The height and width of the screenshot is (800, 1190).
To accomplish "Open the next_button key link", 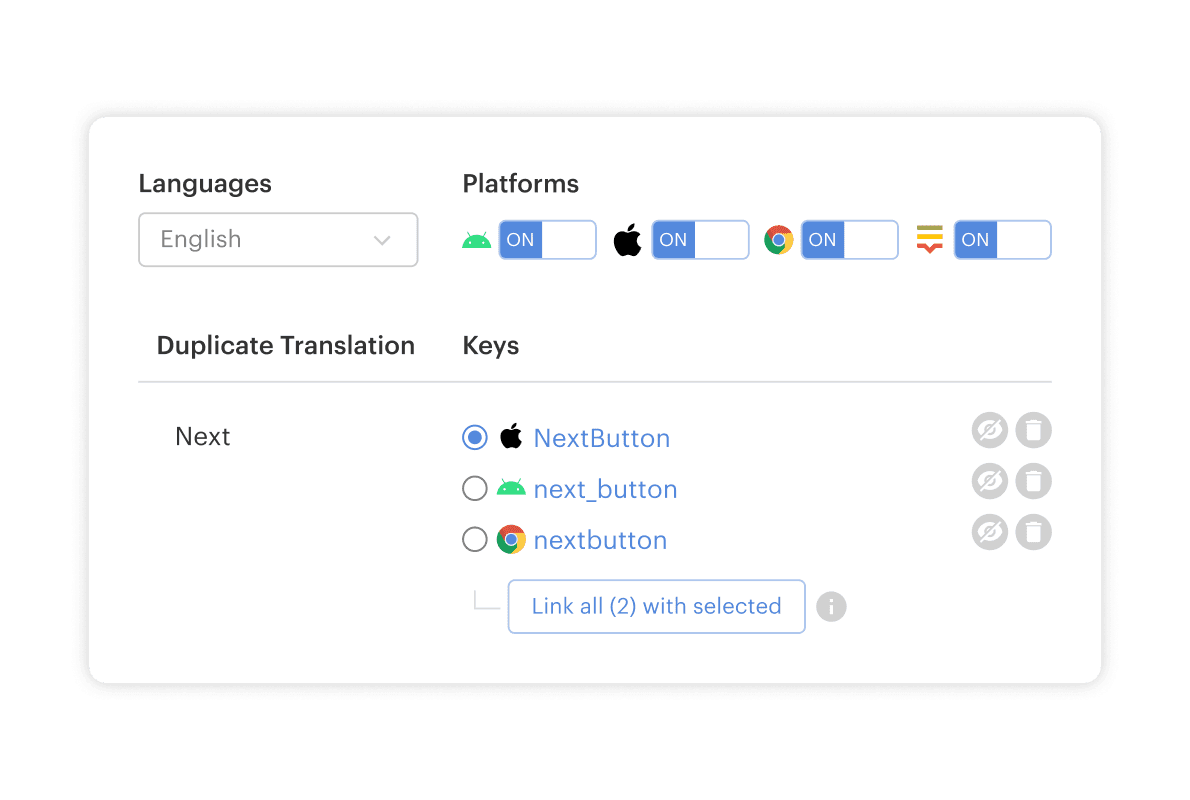I will pos(605,489).
